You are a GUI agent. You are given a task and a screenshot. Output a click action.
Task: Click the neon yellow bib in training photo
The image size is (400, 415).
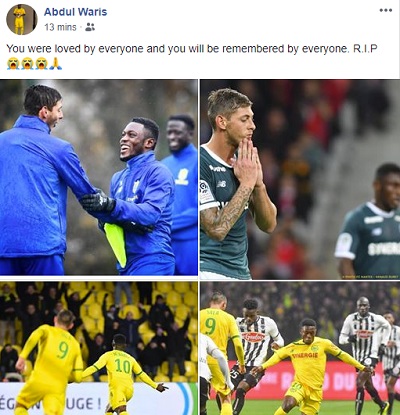point(116,243)
